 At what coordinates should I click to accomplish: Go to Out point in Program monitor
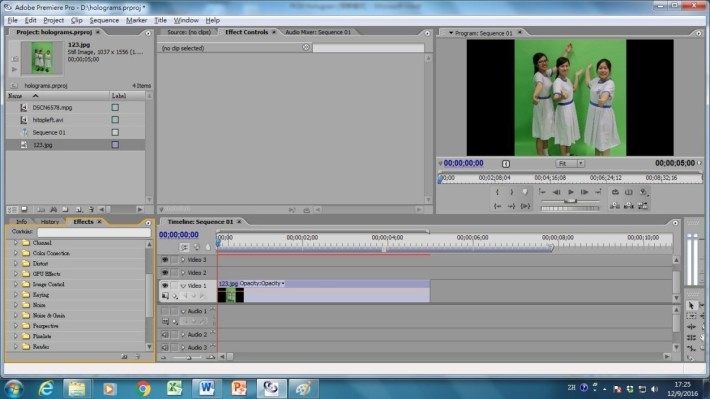(511, 206)
